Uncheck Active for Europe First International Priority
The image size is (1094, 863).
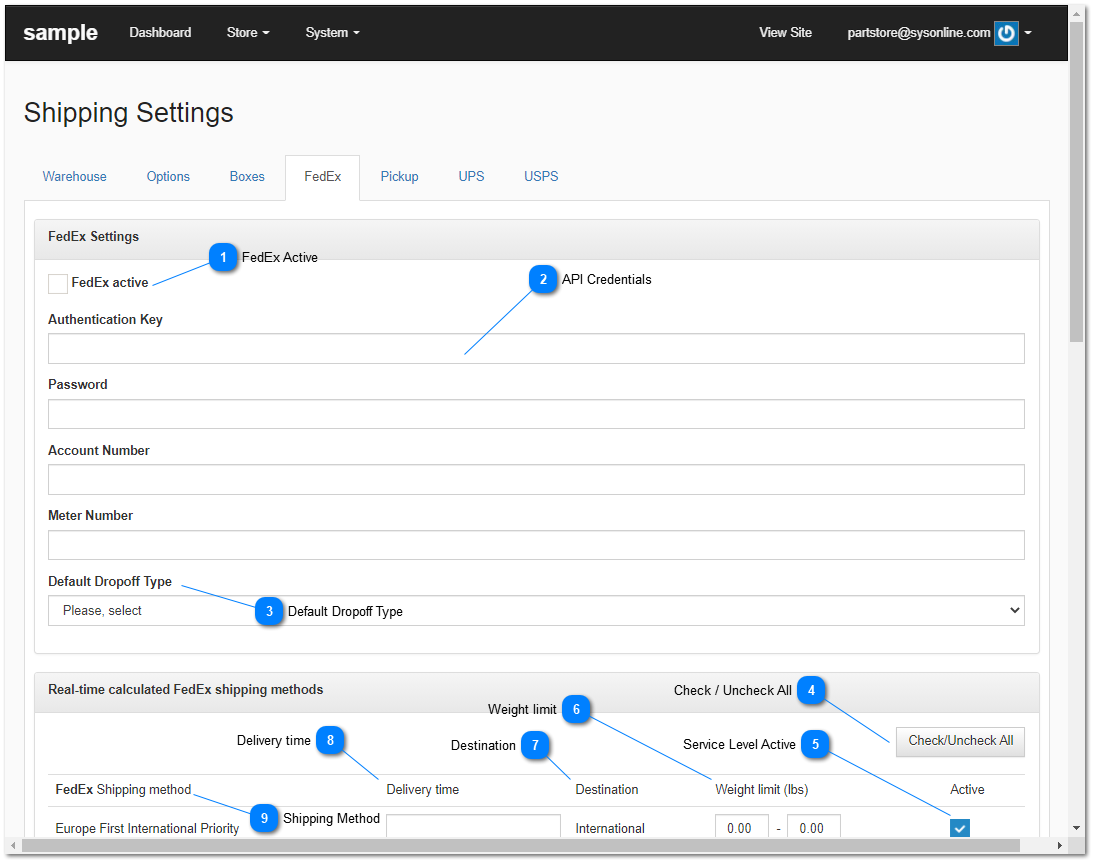(959, 828)
